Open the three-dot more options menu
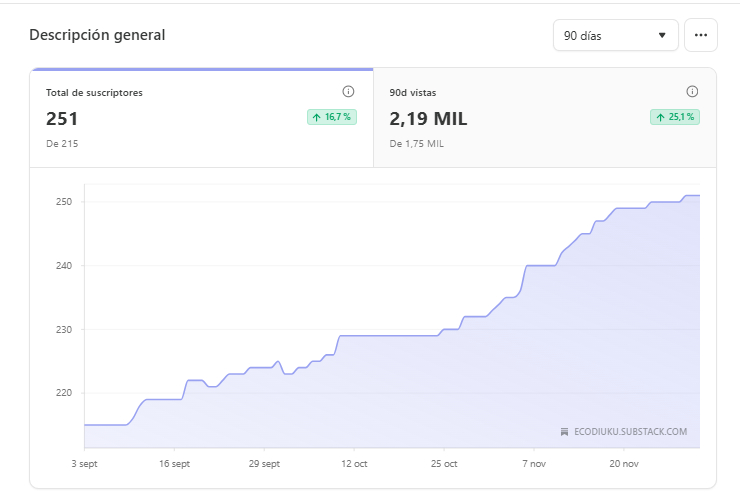Image resolution: width=740 pixels, height=502 pixels. 701,35
